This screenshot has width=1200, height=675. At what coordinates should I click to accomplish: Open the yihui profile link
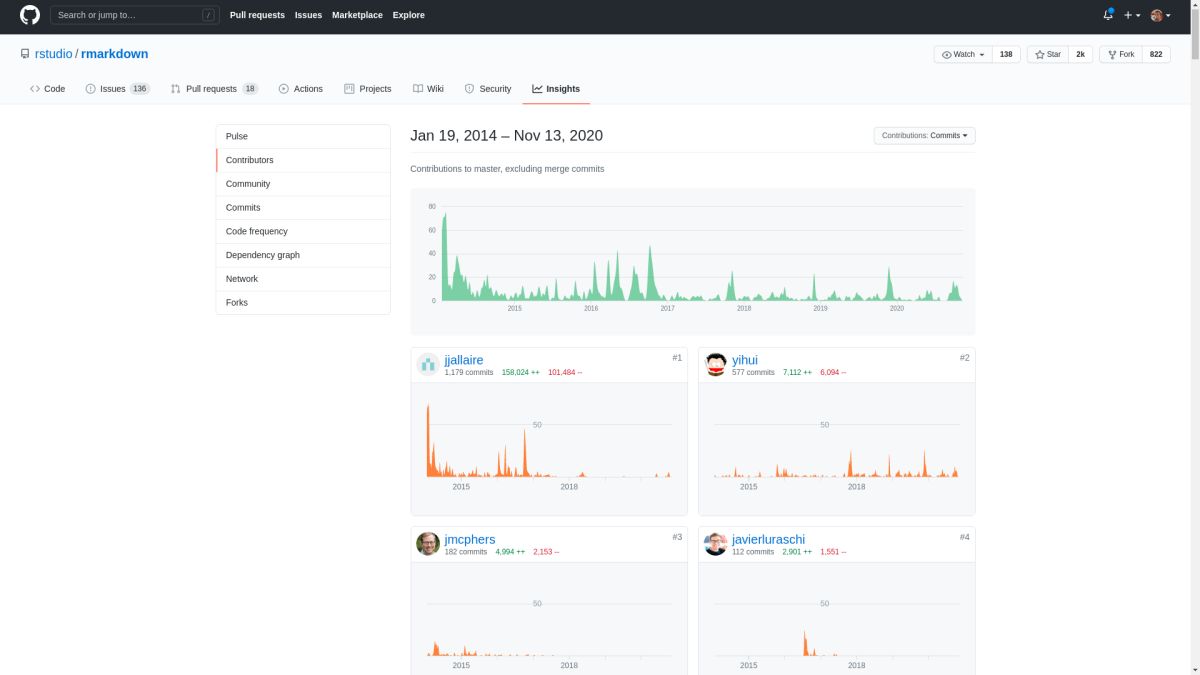745,360
